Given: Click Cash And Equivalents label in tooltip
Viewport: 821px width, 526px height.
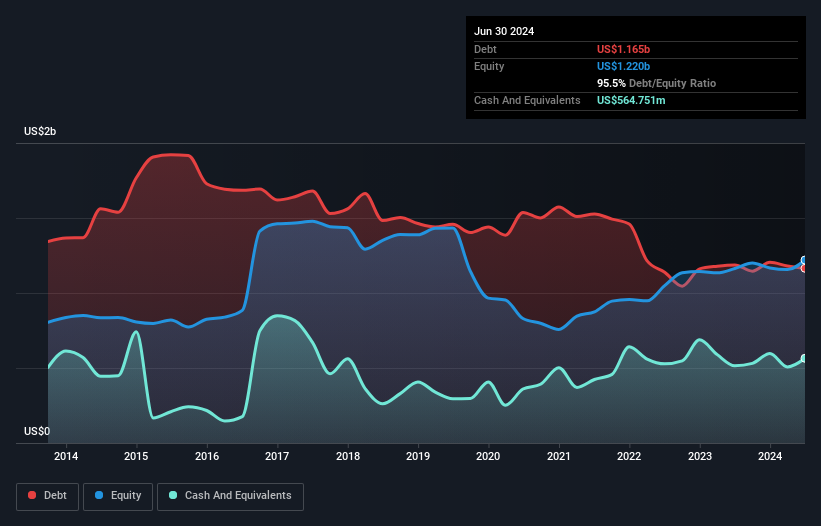Looking at the screenshot, I should tap(527, 100).
